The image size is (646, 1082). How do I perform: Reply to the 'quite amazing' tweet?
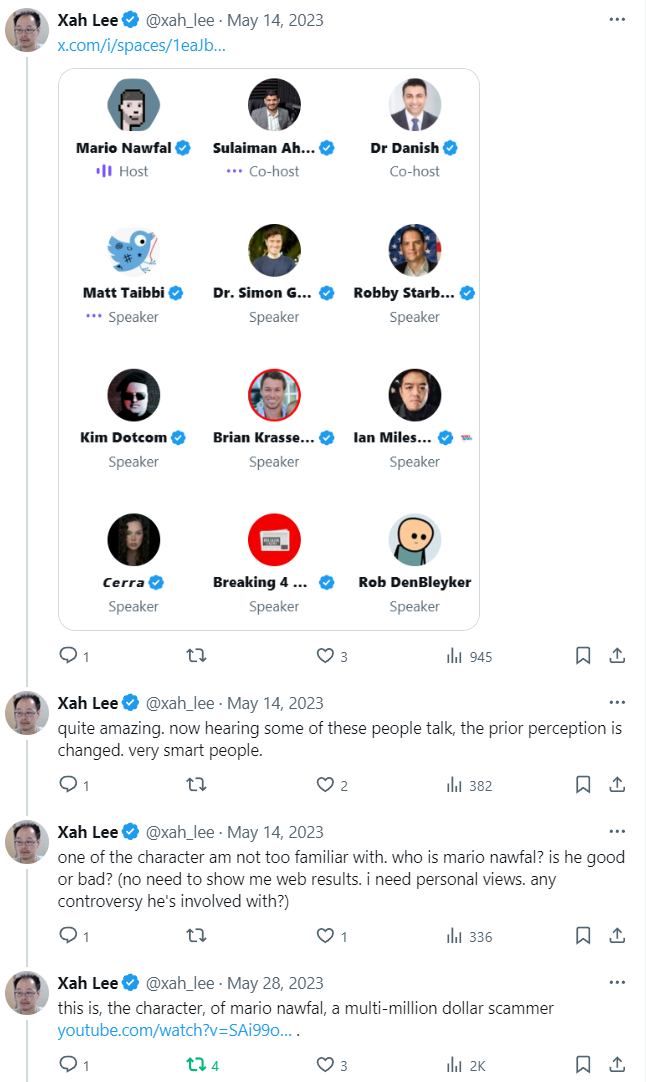click(69, 785)
